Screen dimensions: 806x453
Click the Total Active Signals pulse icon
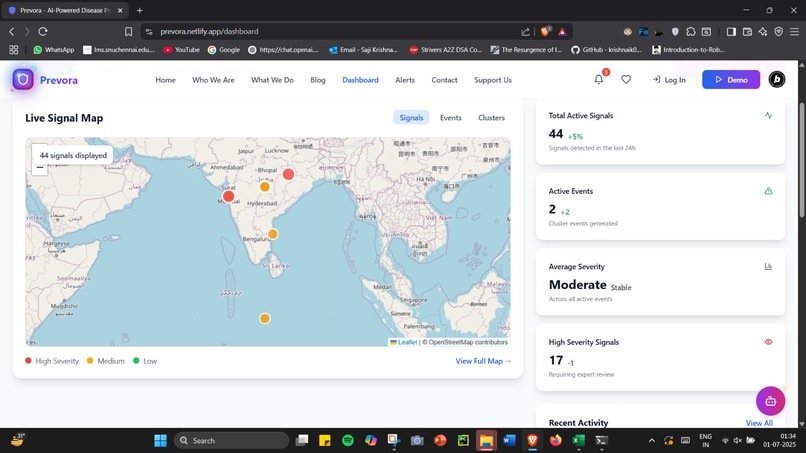[x=768, y=115]
